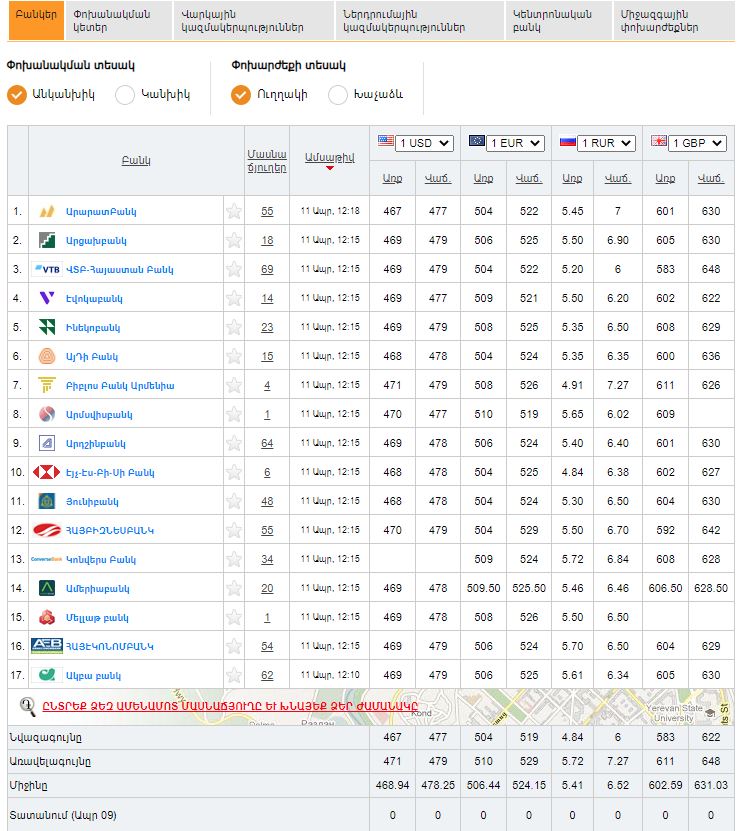Open the Ներդրումային կազմակերպություններ tab
This screenshot has height=831, width=738.
pyautogui.click(x=420, y=20)
